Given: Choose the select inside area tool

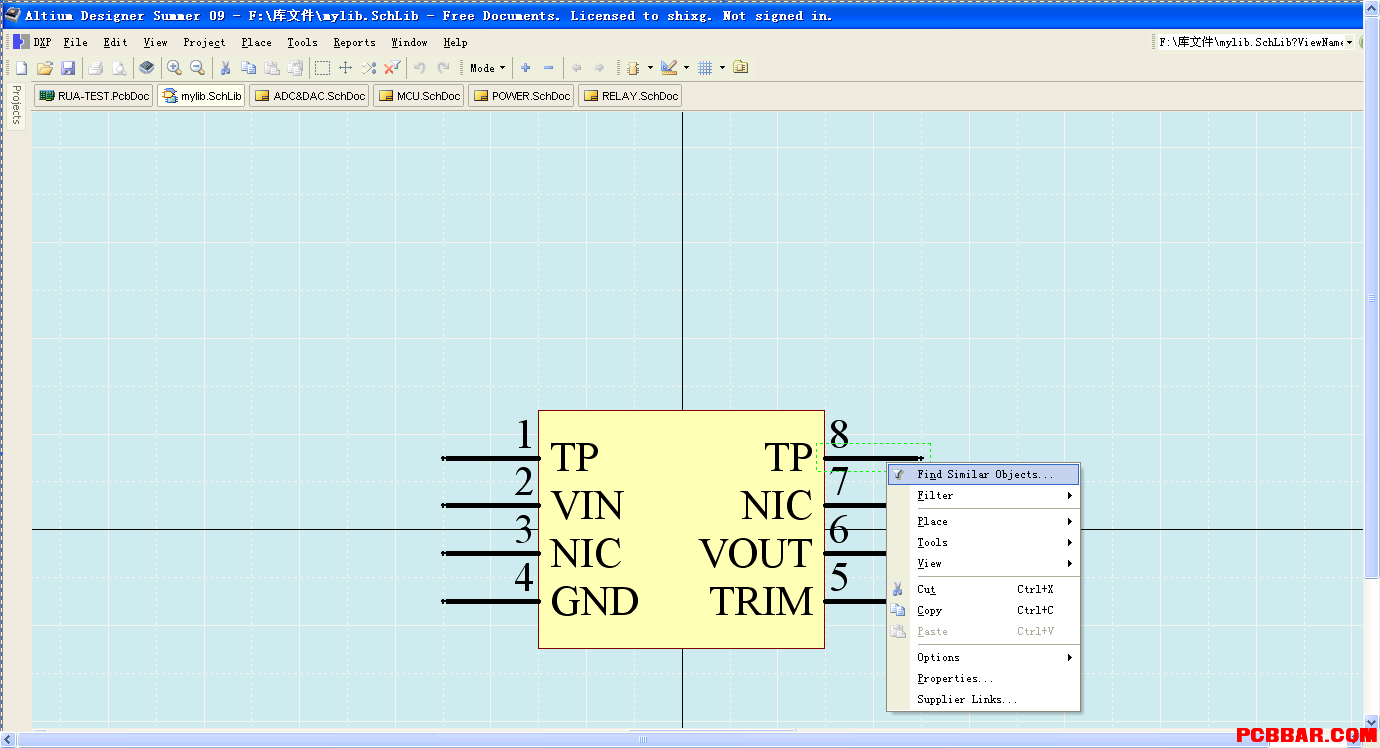Looking at the screenshot, I should point(322,68).
